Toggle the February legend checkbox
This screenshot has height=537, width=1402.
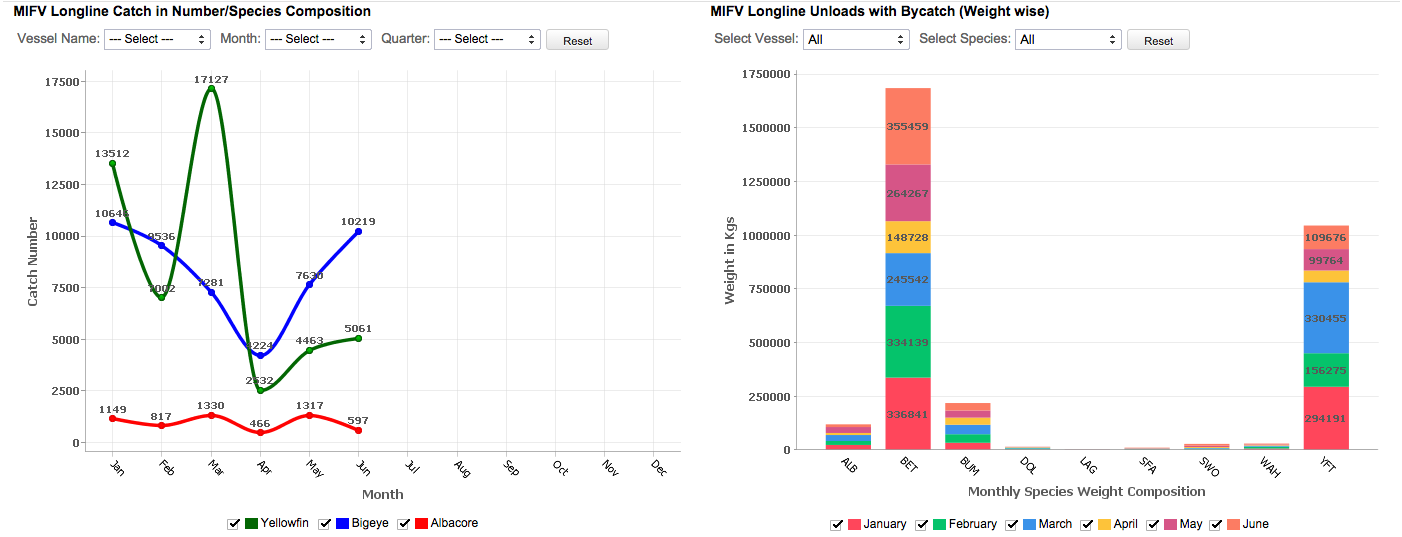[922, 524]
